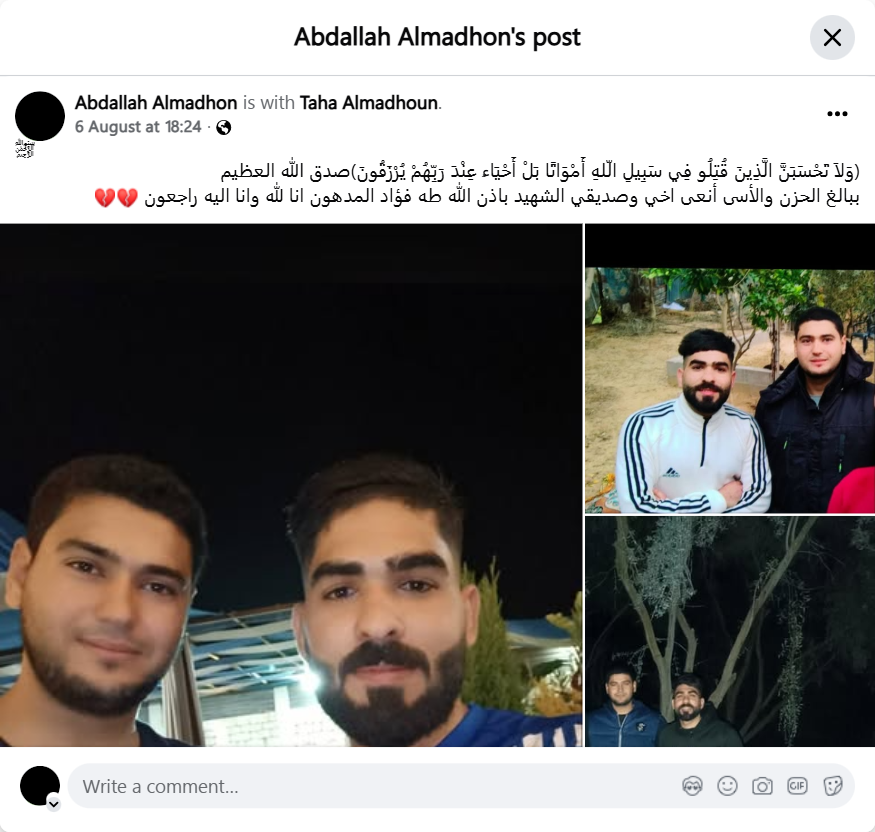This screenshot has height=832, width=875.
Task: Open the sticker picker icon
Action: [832, 786]
